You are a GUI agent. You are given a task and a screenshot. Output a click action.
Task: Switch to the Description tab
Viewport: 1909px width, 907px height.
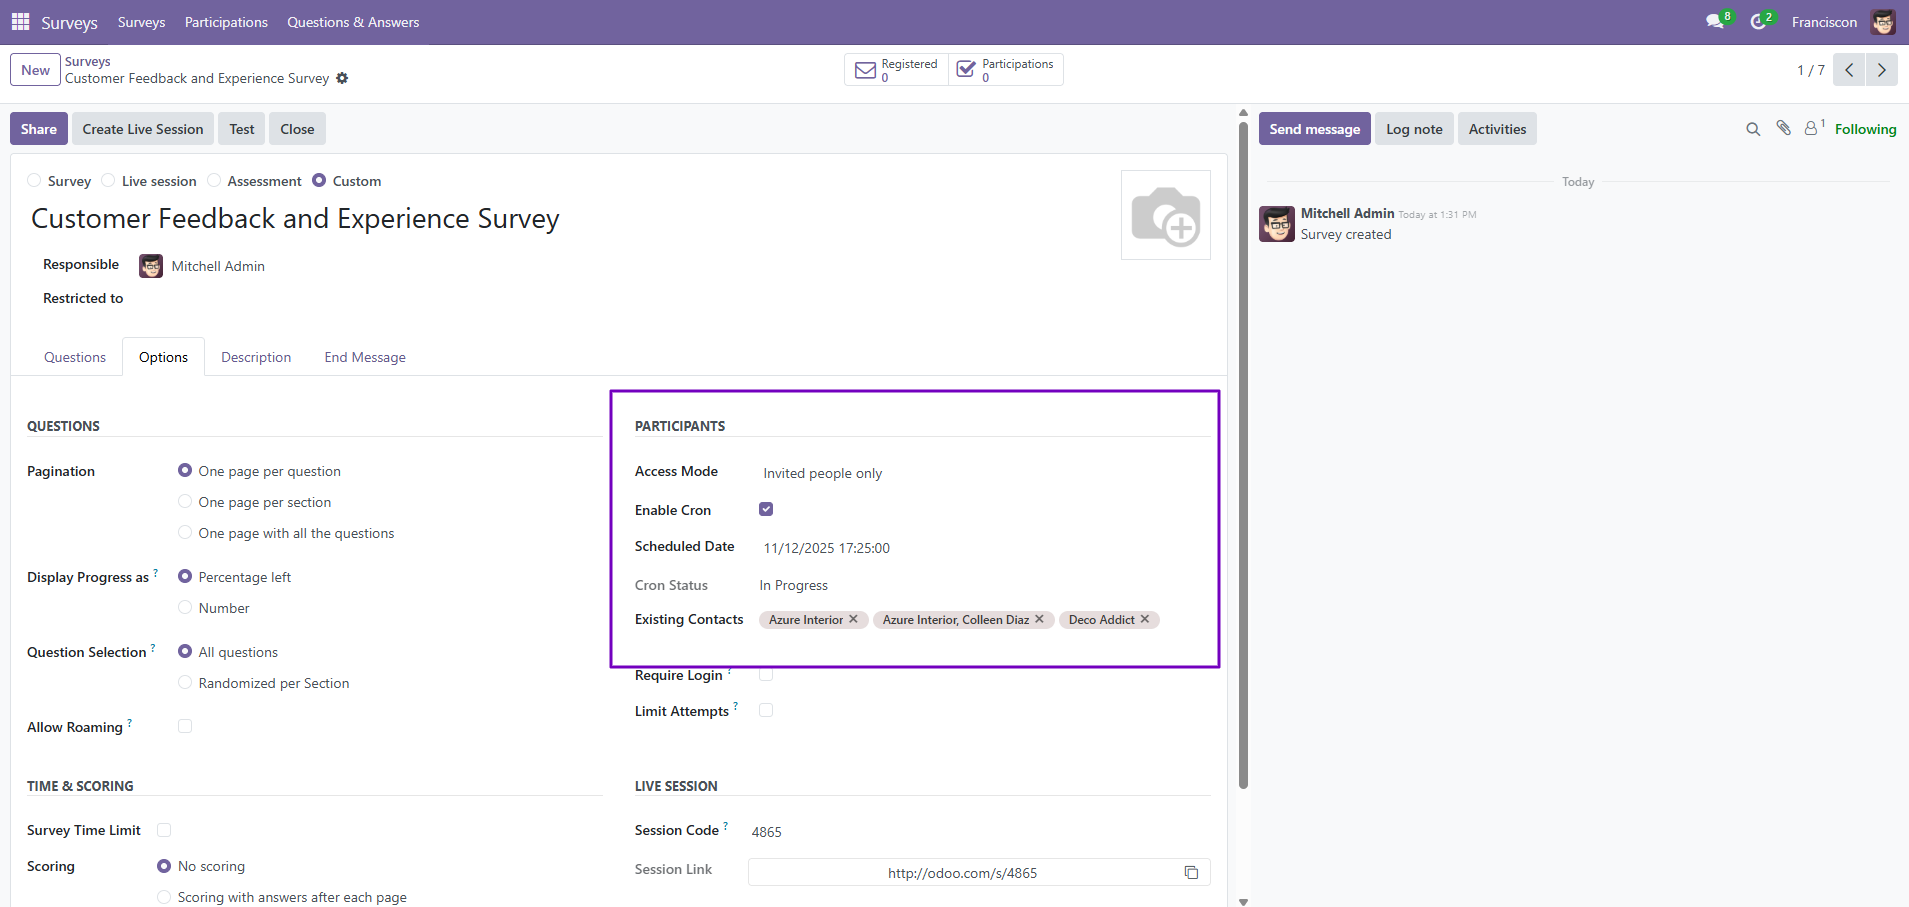tap(256, 357)
